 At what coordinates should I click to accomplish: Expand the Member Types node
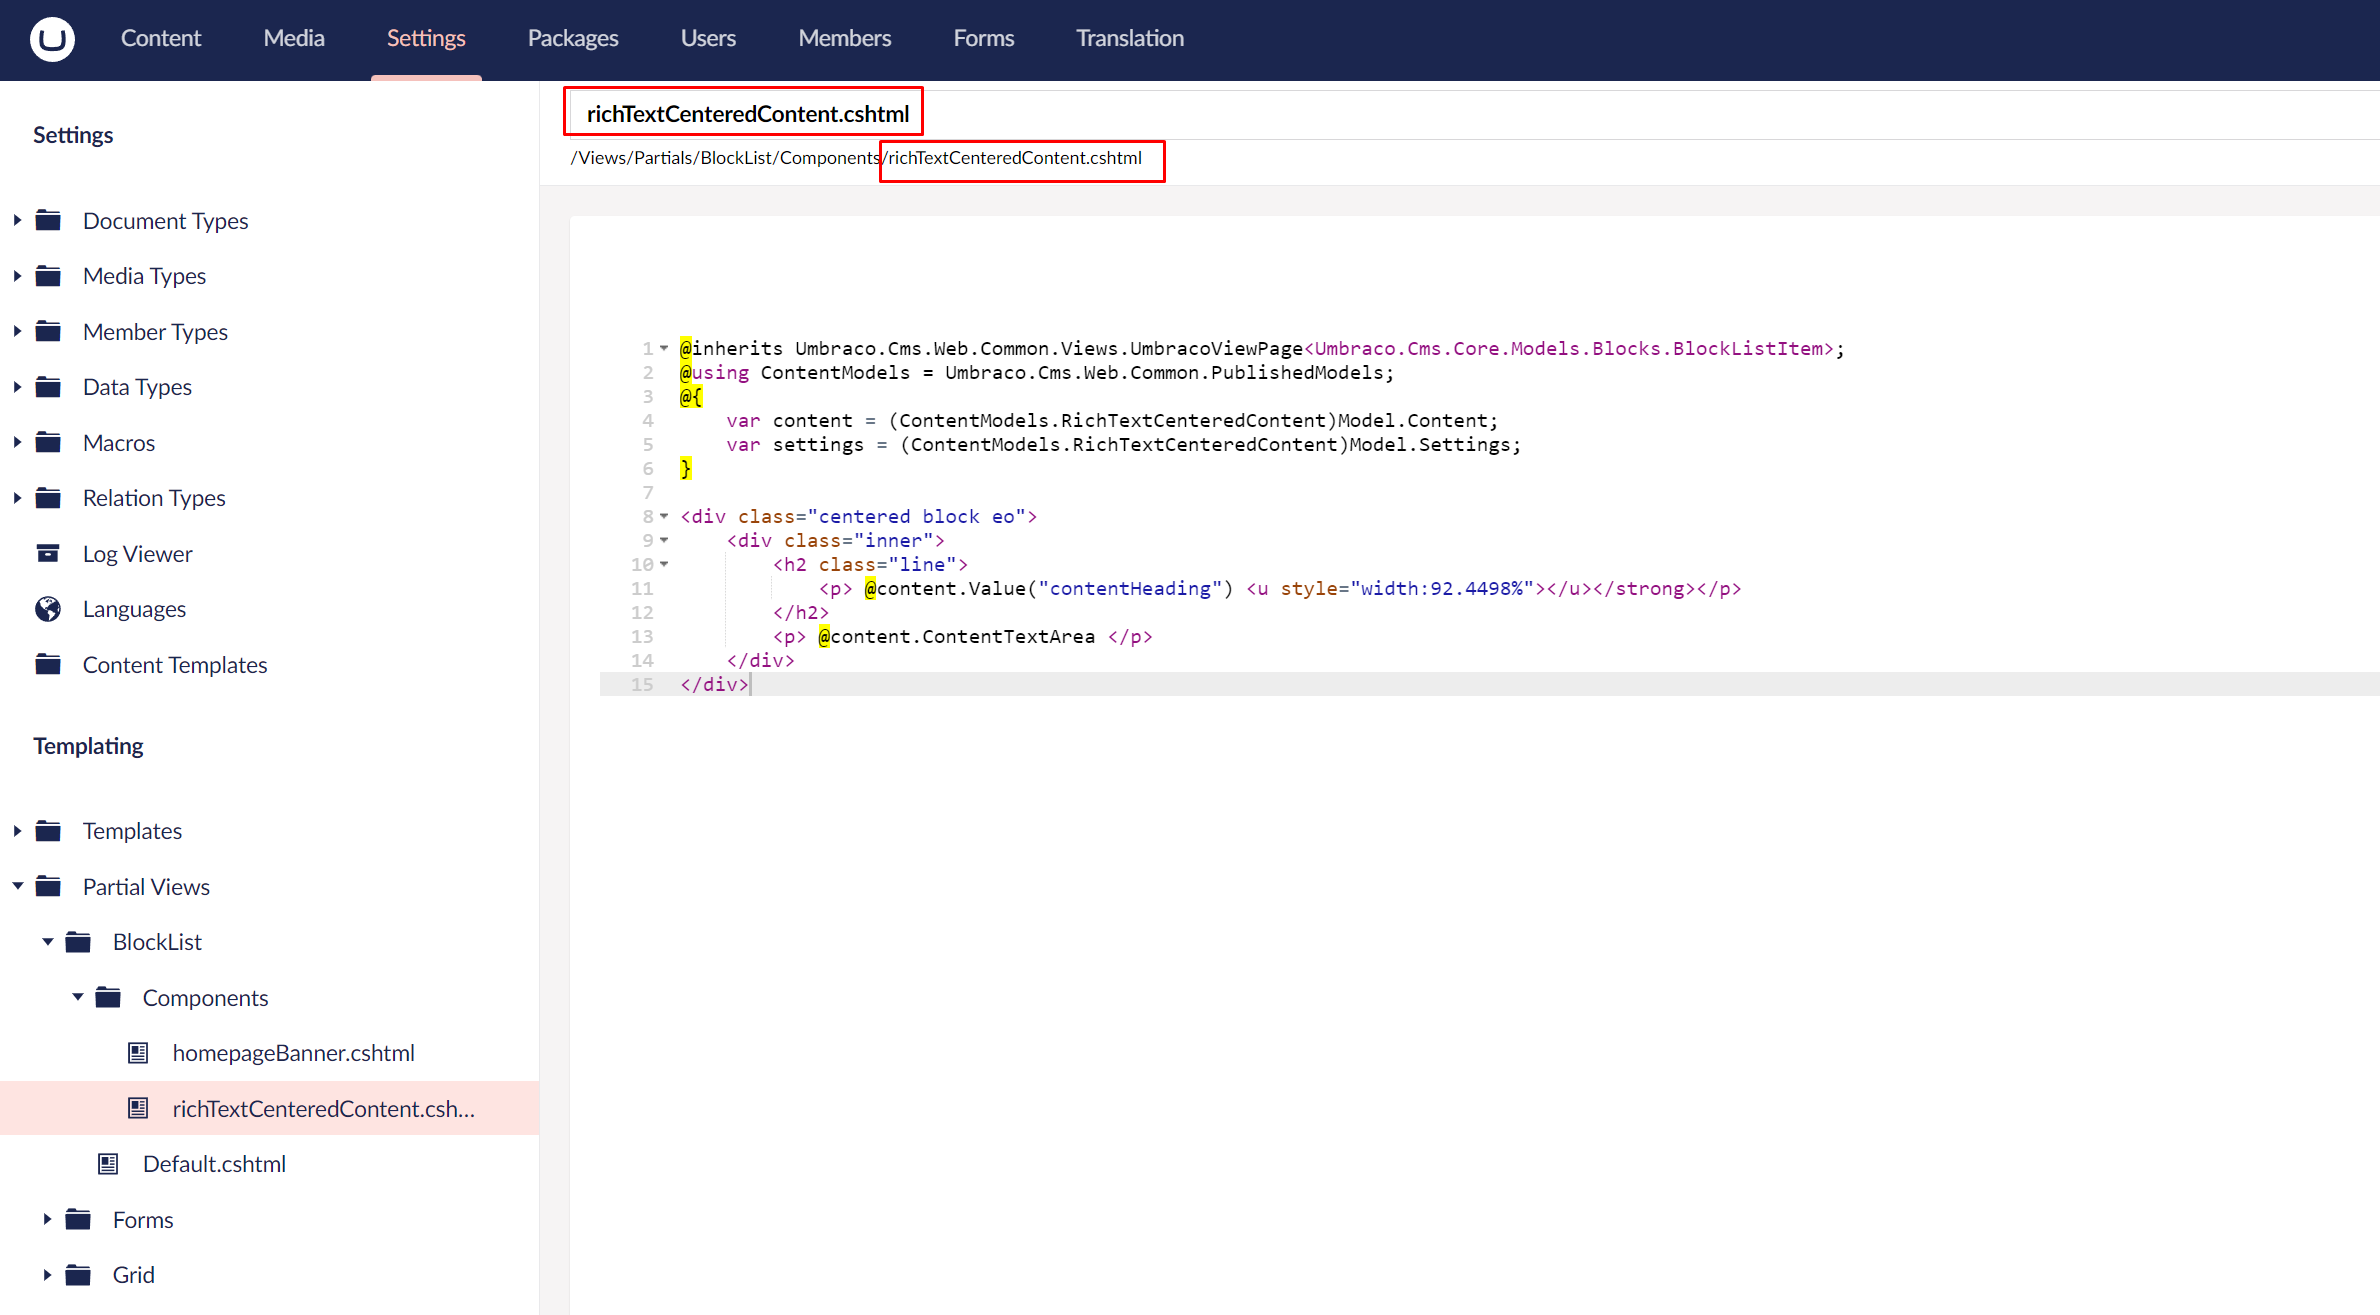[17, 331]
